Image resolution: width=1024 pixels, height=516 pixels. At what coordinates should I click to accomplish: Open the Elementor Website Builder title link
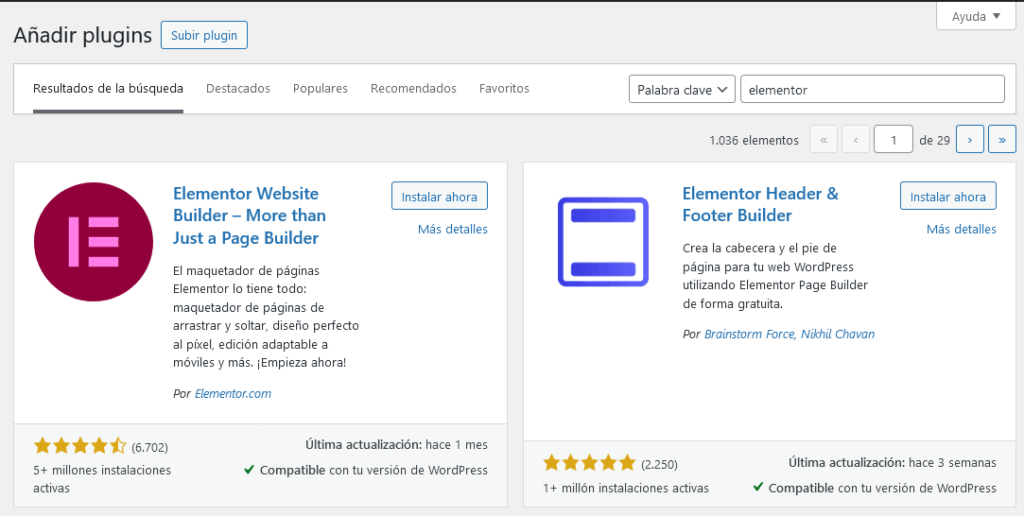249,216
